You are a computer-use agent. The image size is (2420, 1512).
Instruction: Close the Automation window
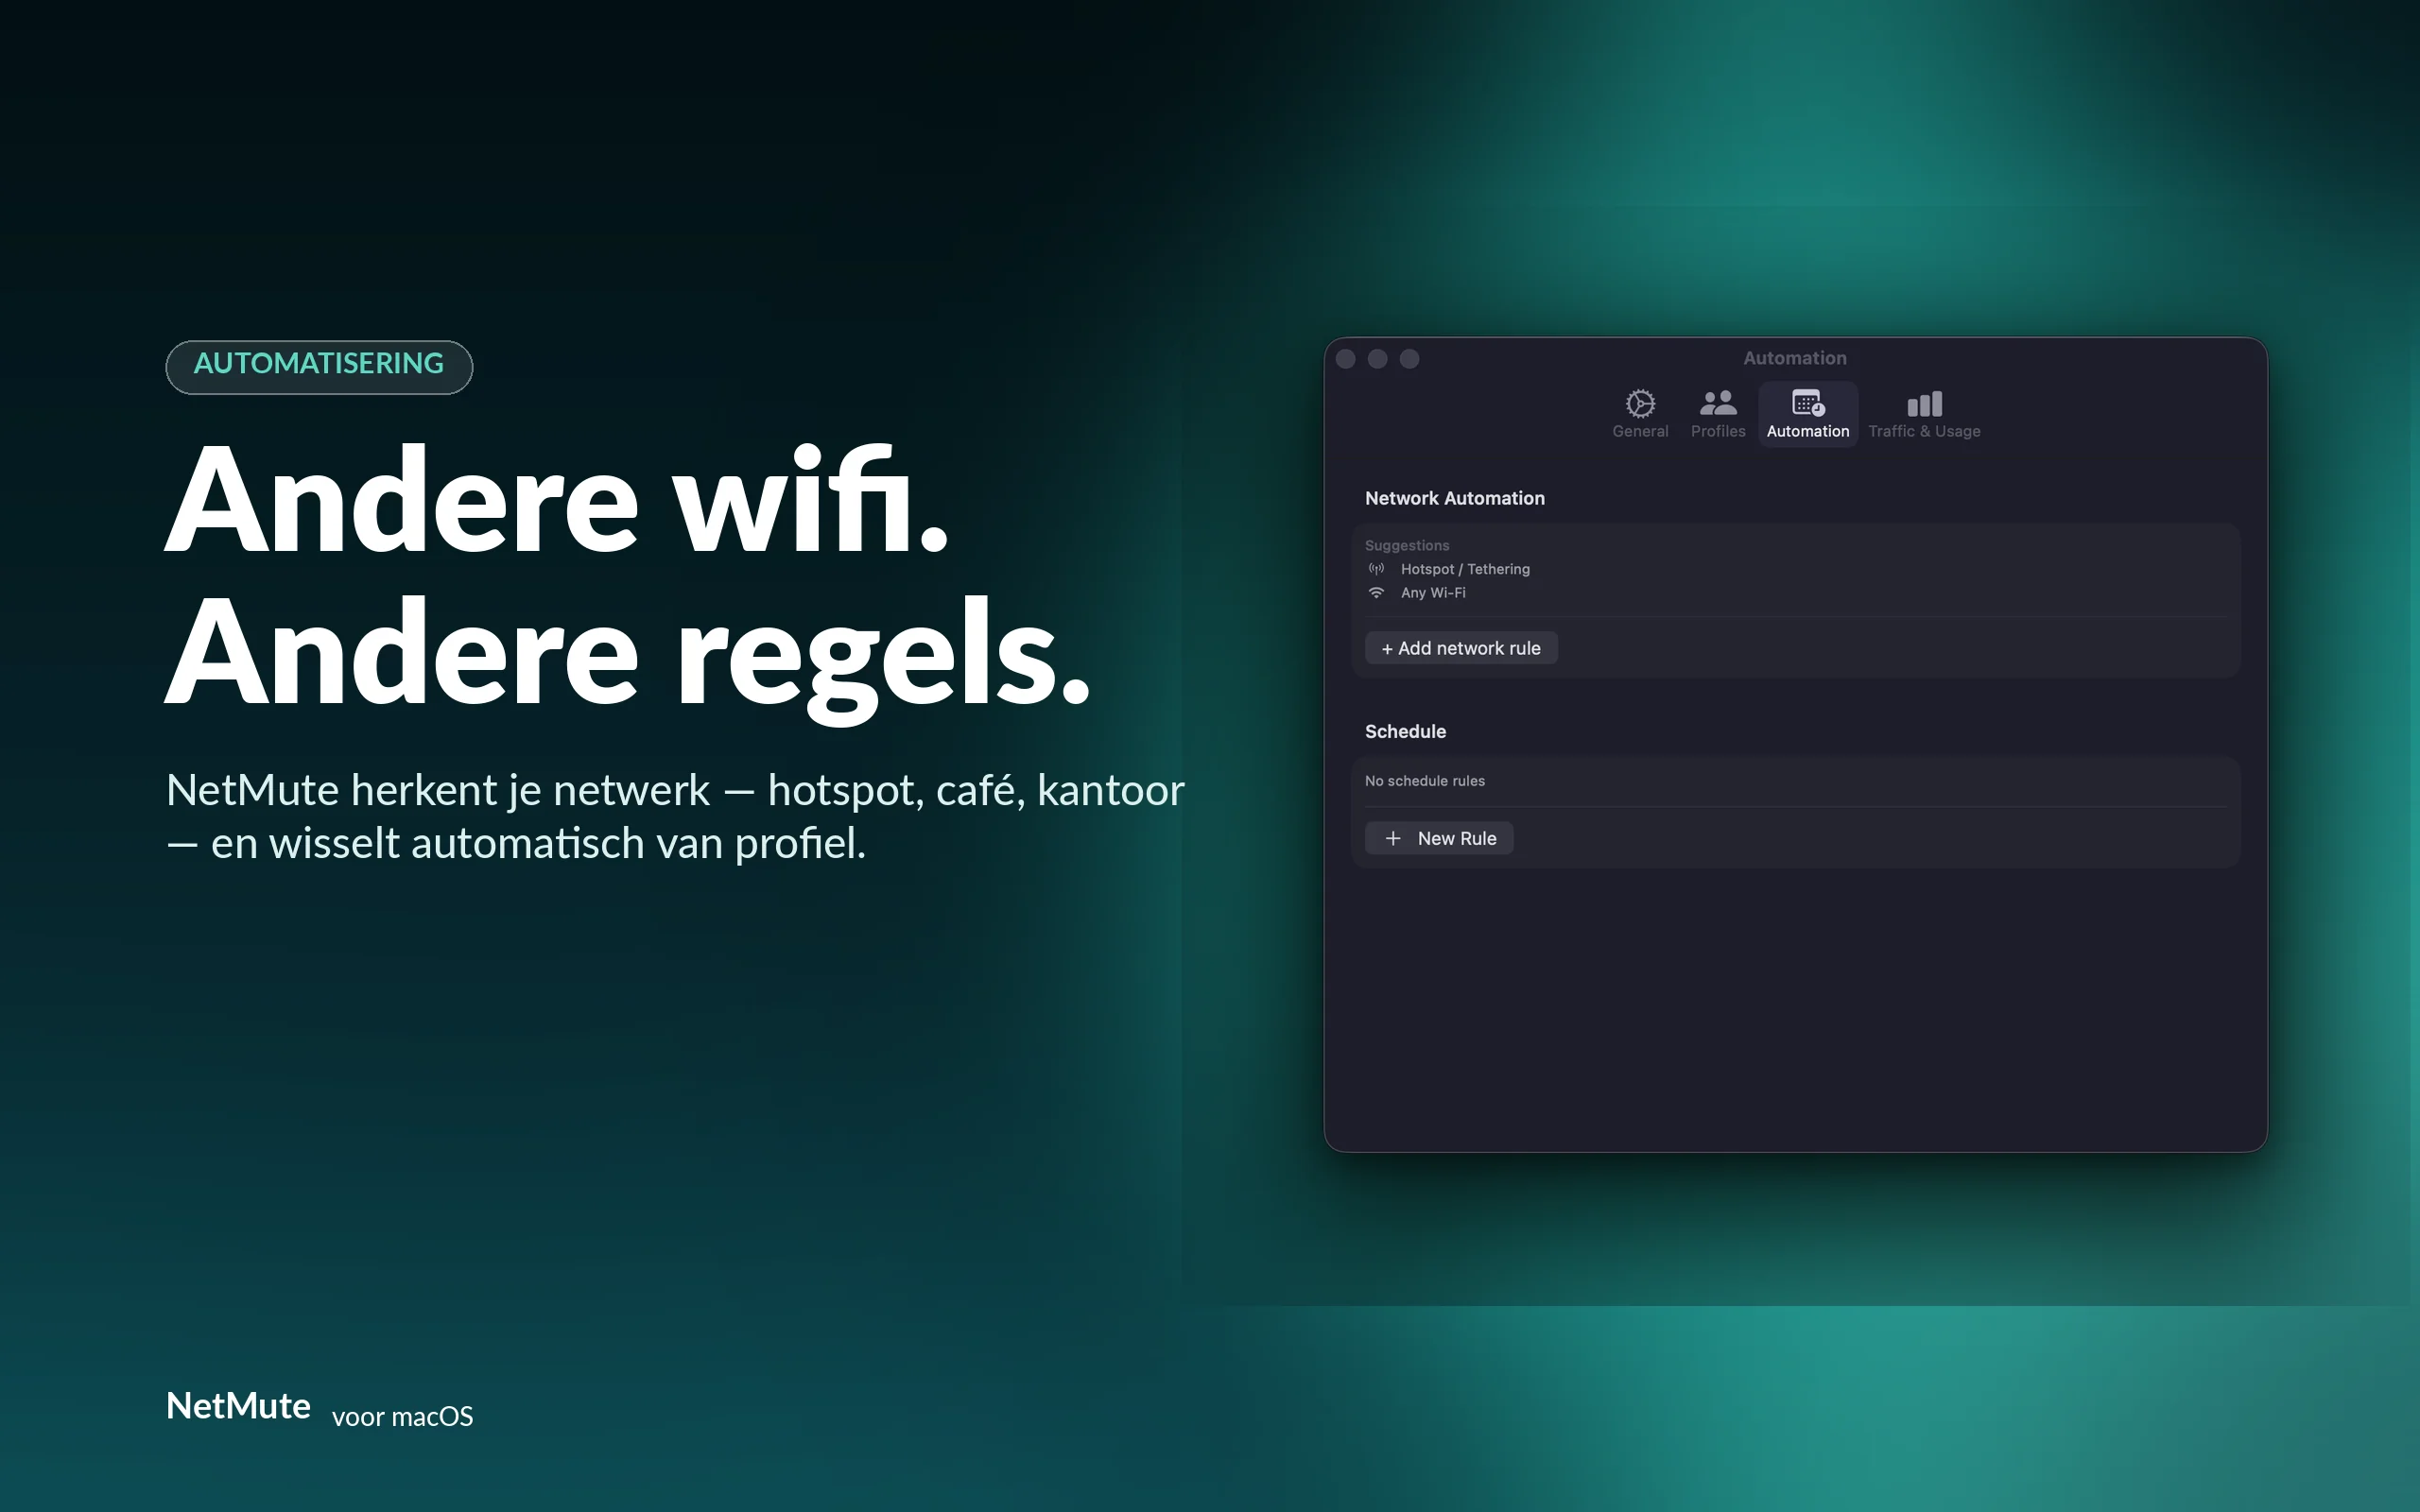click(x=1346, y=359)
